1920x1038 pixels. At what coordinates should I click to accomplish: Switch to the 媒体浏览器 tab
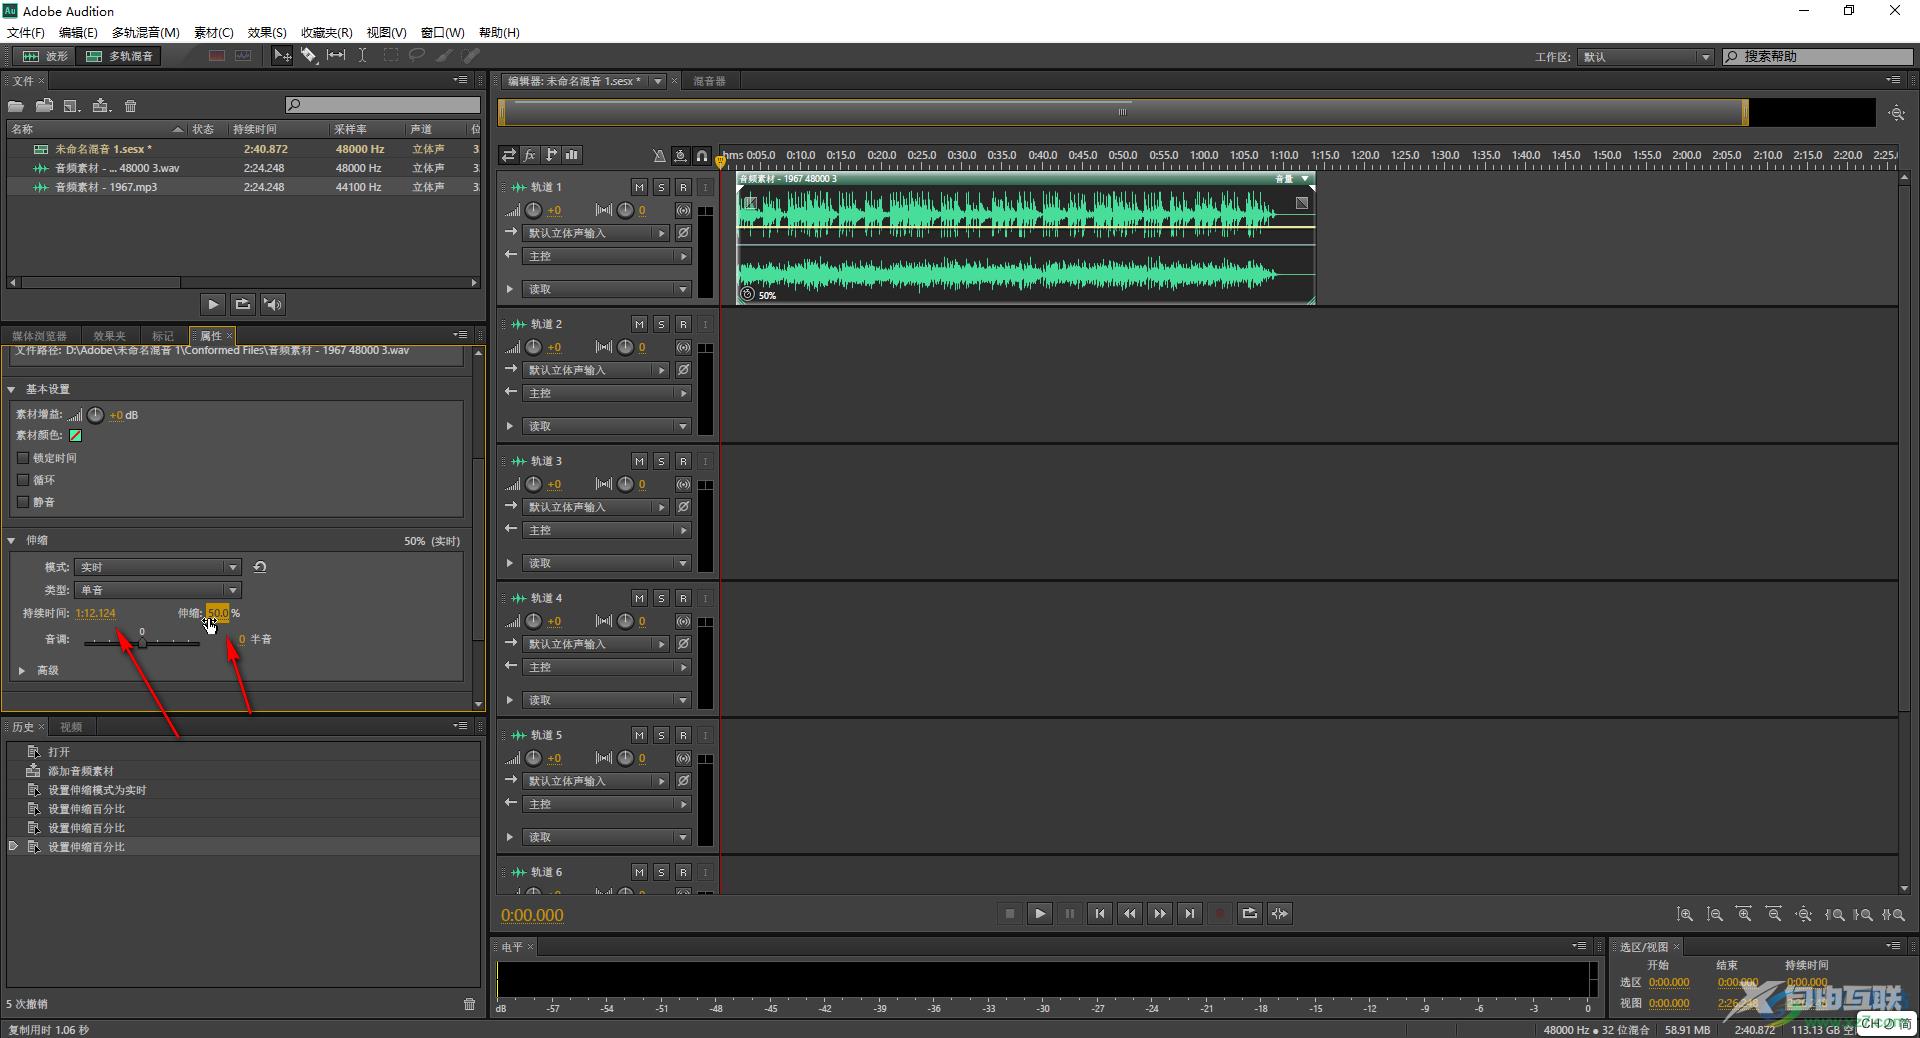click(x=39, y=336)
